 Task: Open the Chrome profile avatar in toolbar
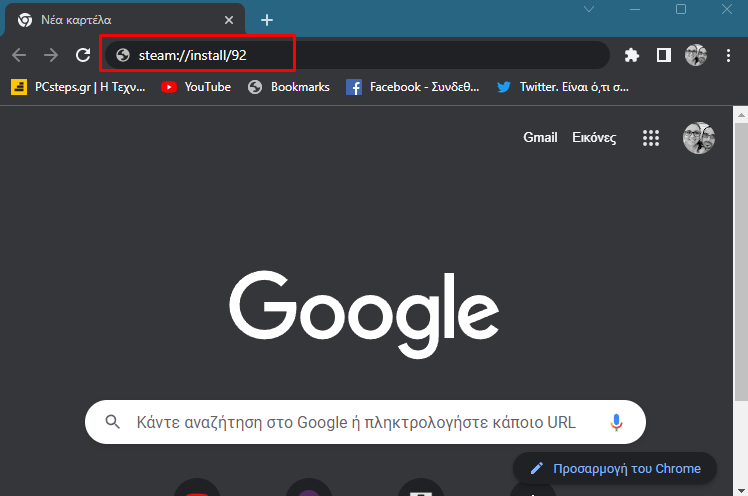(x=696, y=55)
